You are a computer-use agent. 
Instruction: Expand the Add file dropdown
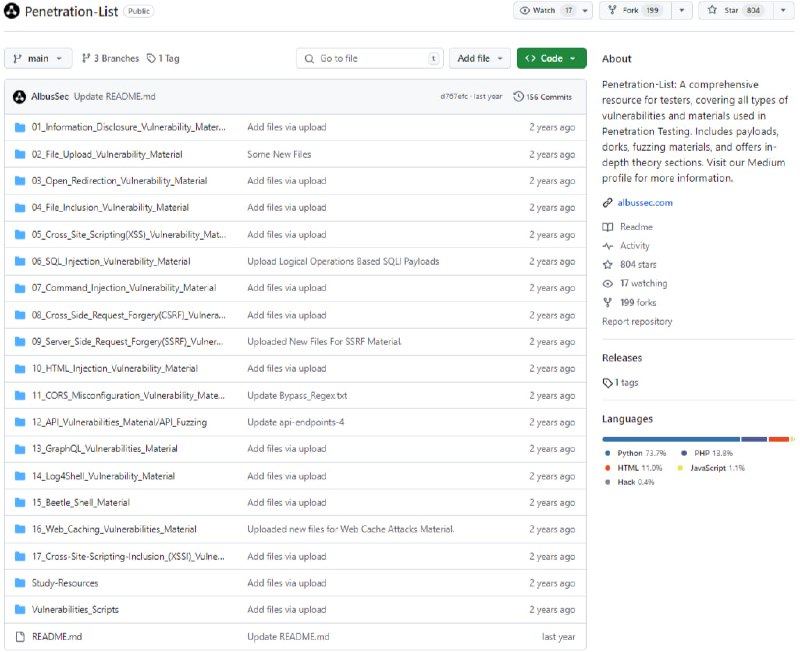pos(480,59)
